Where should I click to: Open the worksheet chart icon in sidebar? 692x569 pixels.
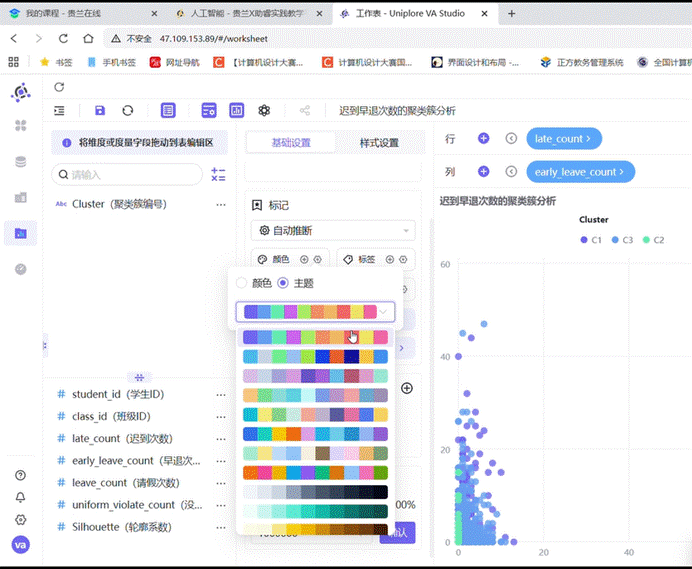coord(21,233)
